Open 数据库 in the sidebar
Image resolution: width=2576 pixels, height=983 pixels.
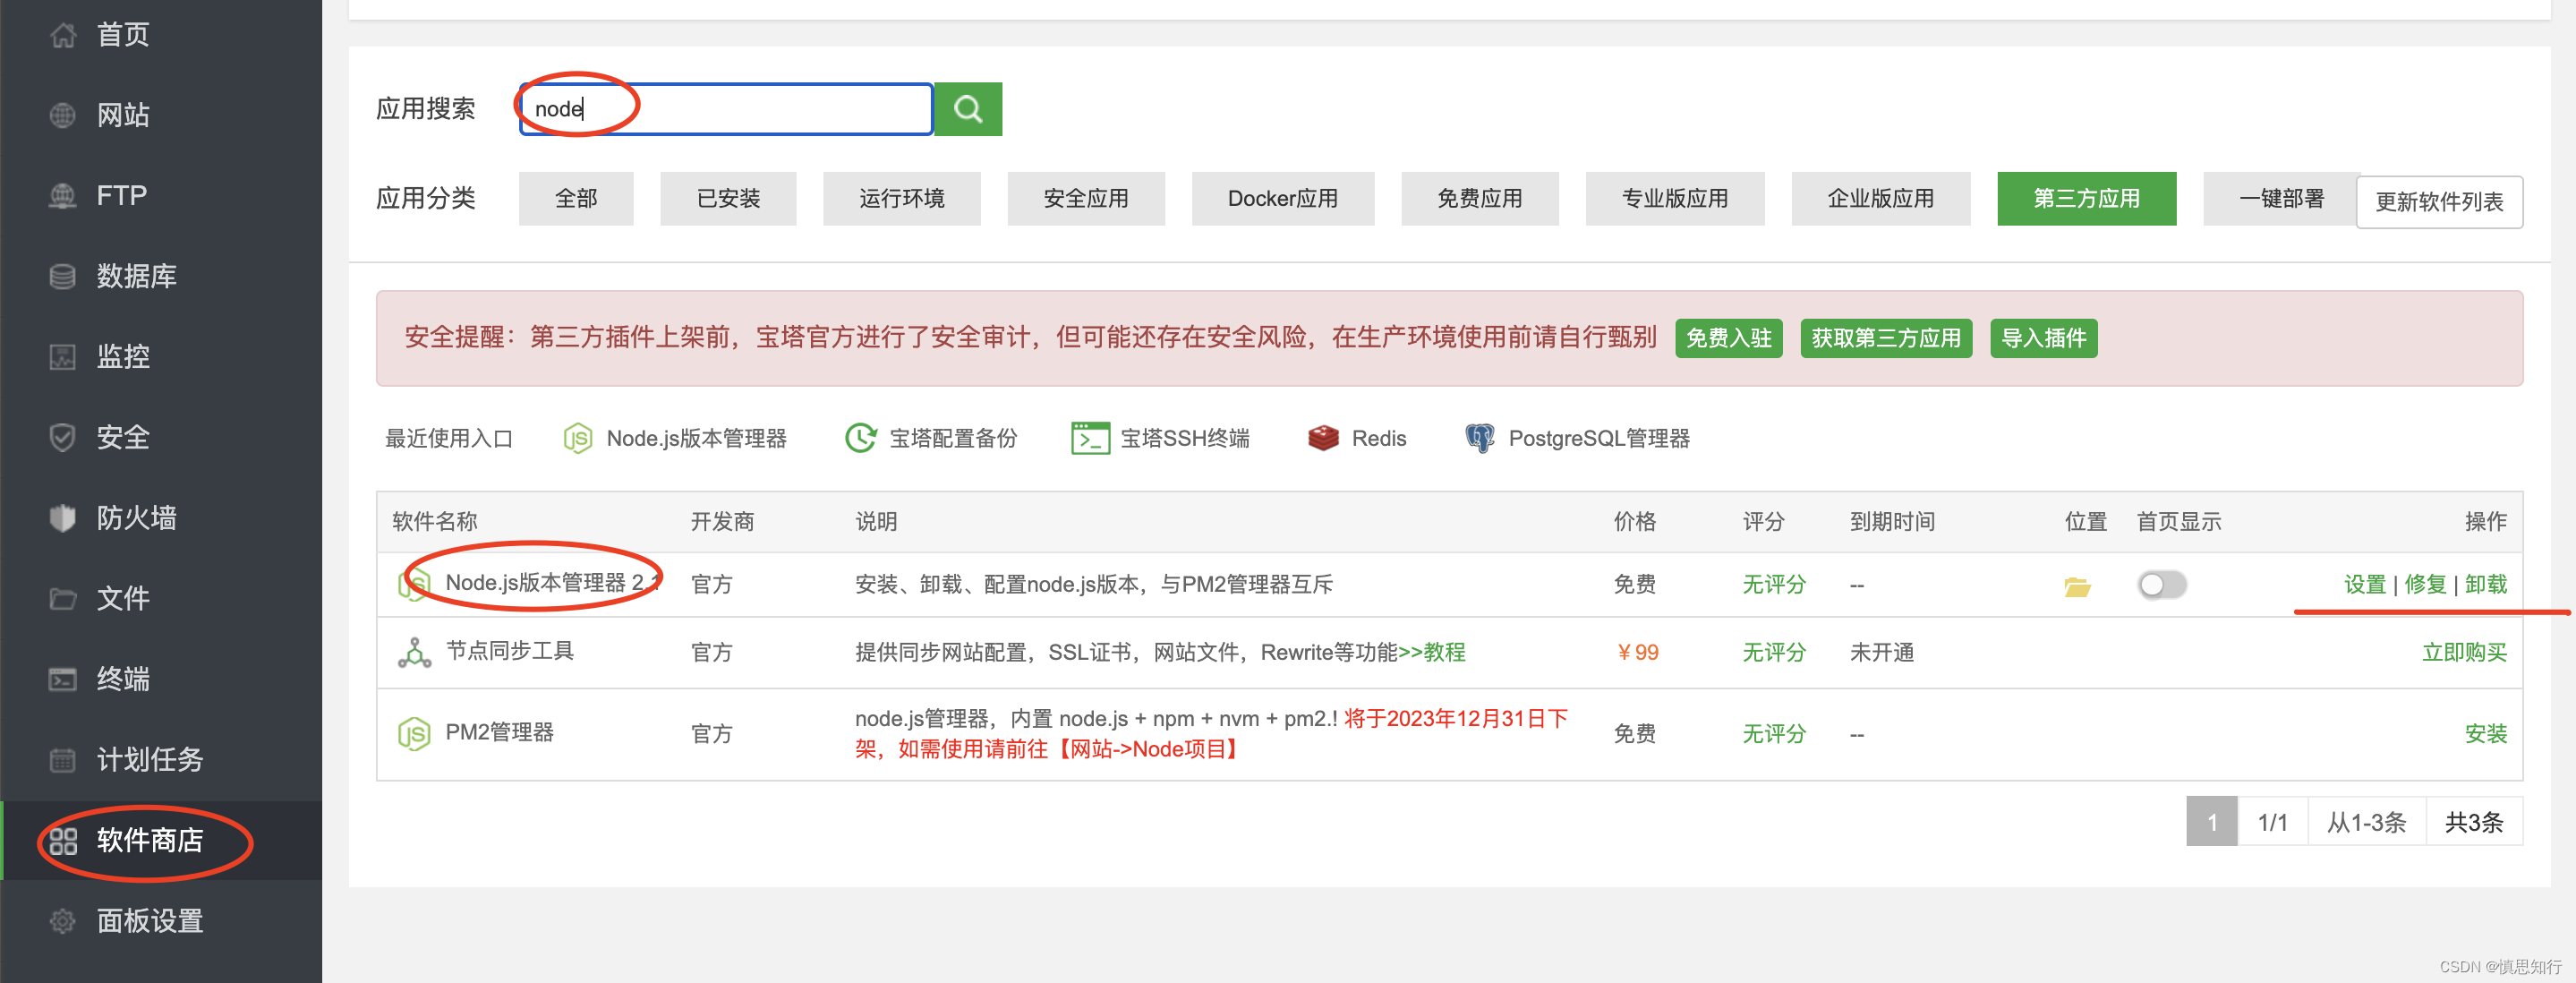[x=135, y=276]
